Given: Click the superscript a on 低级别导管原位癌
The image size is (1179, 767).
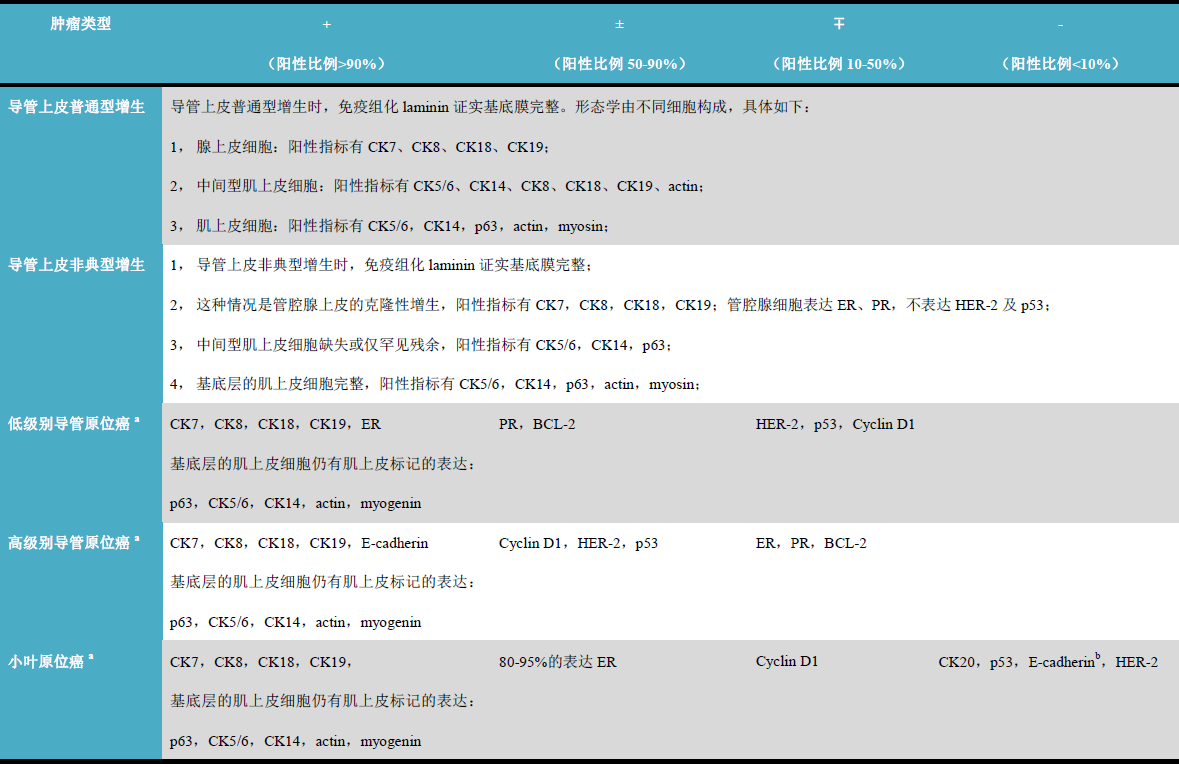Looking at the screenshot, I should click(x=137, y=420).
